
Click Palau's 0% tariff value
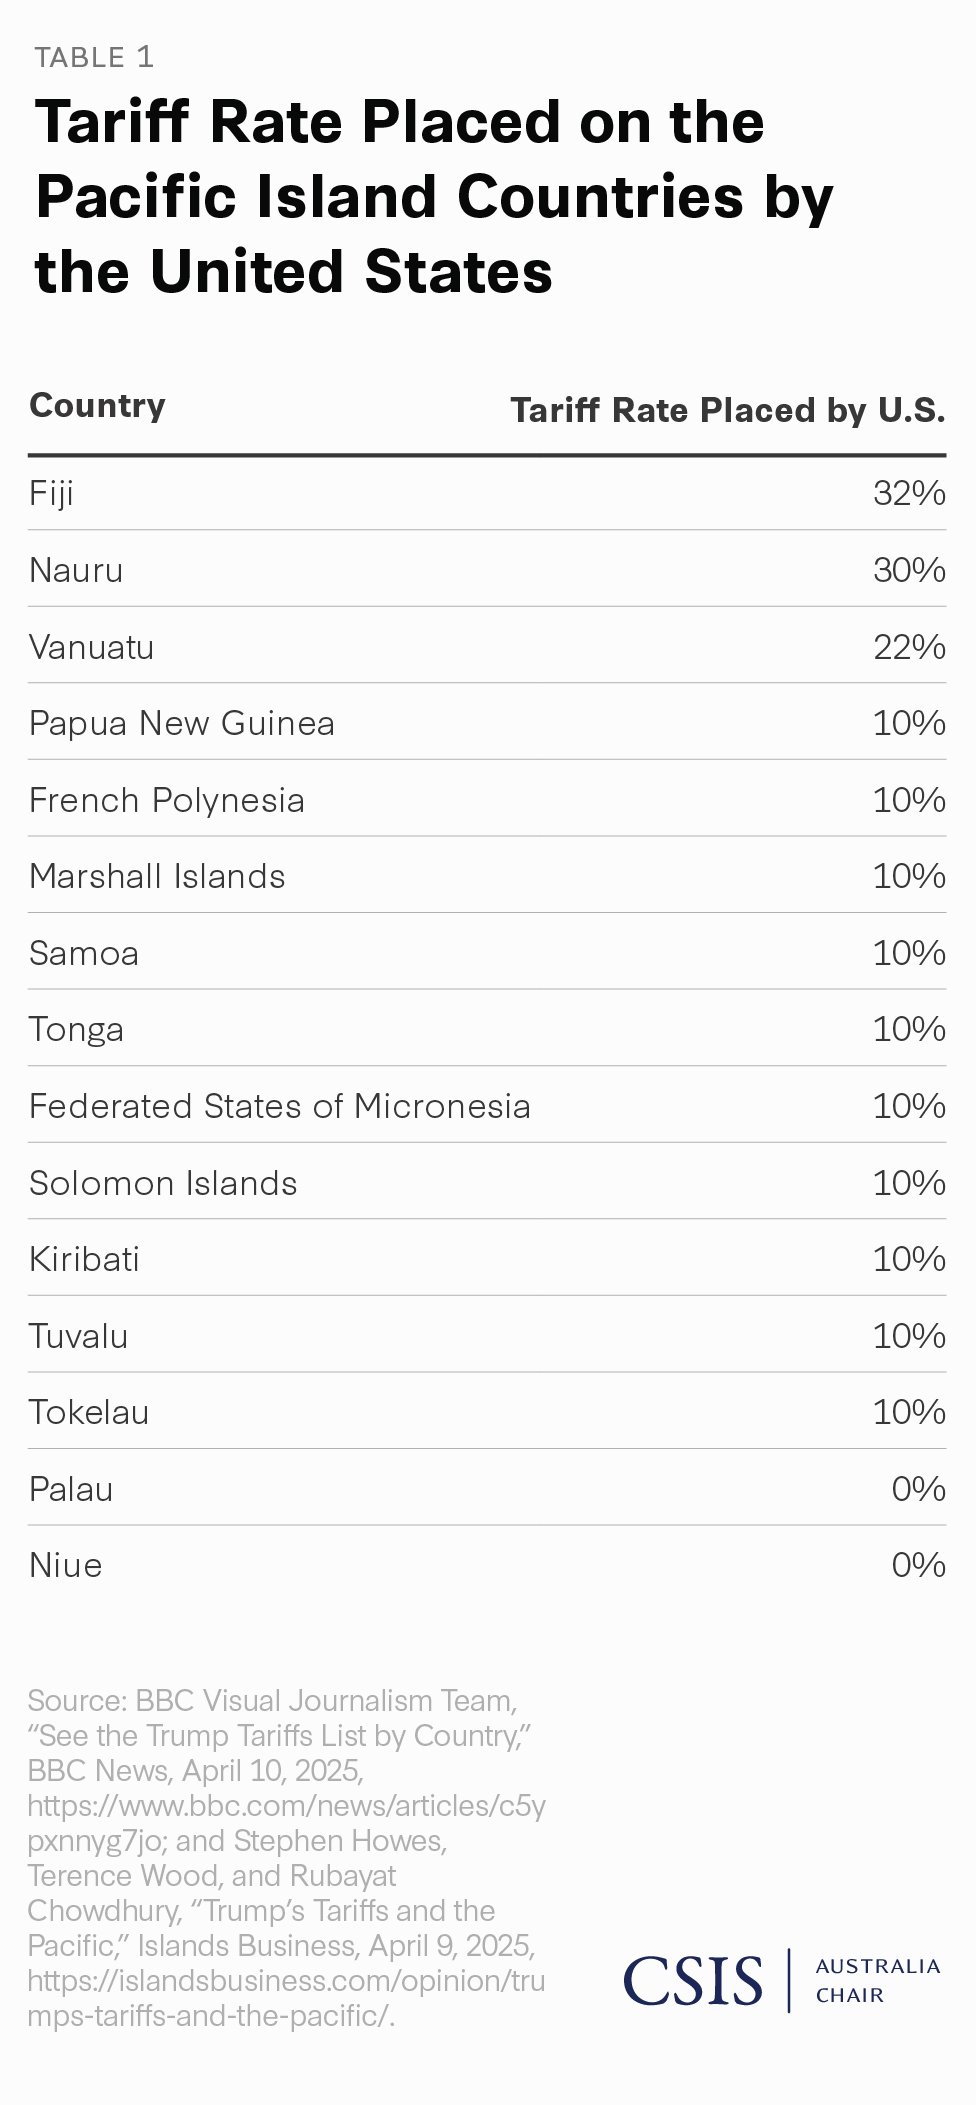point(918,1489)
